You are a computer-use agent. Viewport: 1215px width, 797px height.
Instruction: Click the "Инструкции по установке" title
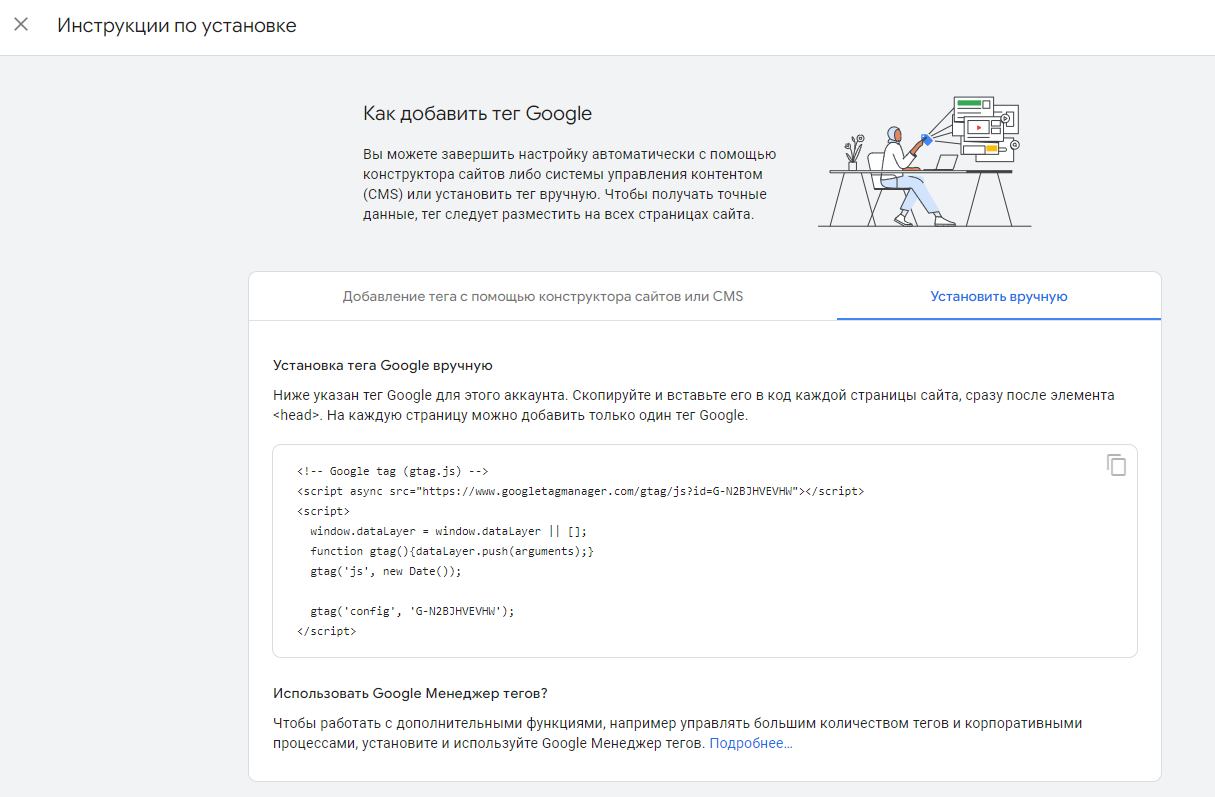(177, 26)
